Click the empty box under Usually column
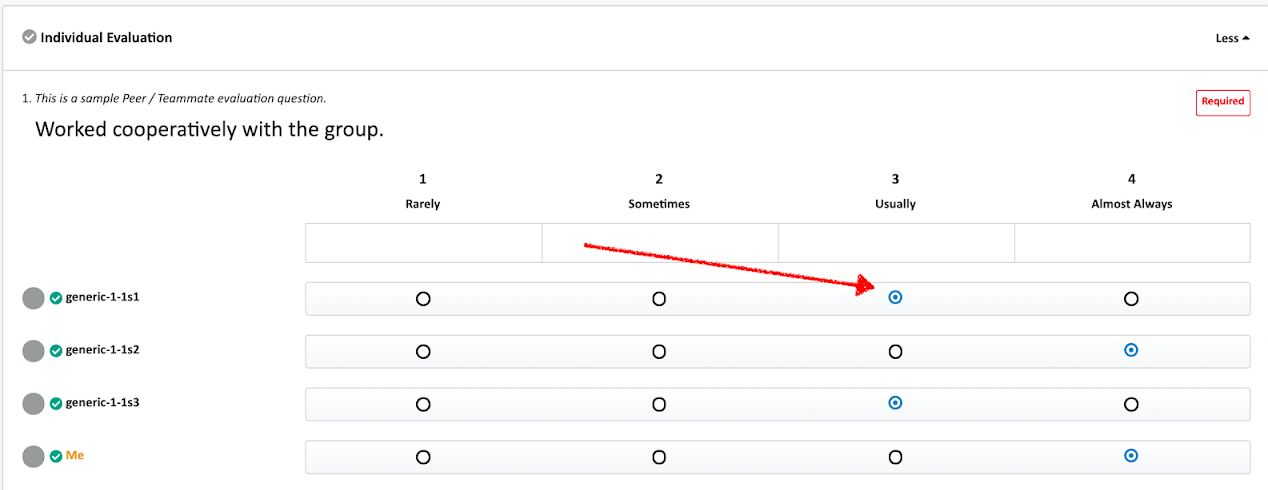Image resolution: width=1268 pixels, height=490 pixels. point(895,243)
